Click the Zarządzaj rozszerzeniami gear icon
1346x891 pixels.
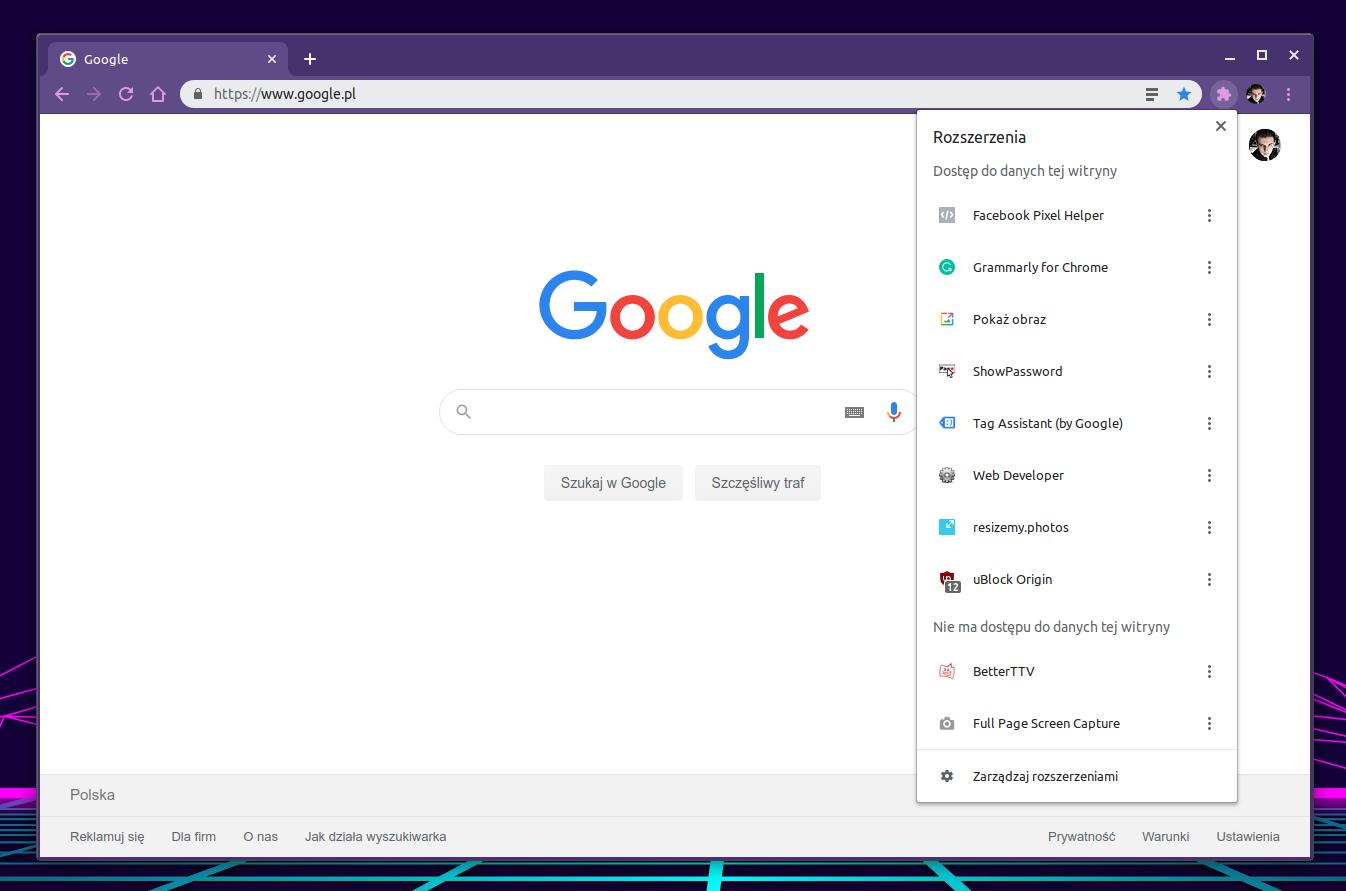(x=947, y=776)
